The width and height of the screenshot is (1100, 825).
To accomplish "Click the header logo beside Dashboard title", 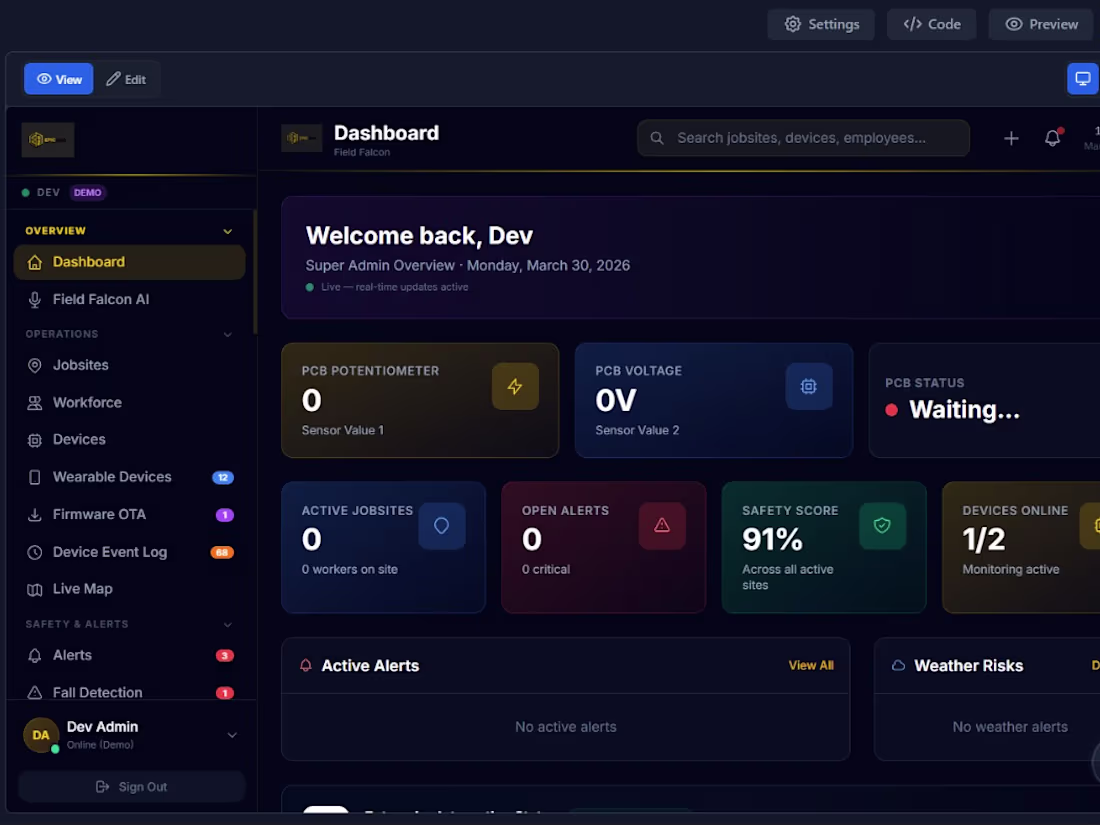I will [302, 138].
